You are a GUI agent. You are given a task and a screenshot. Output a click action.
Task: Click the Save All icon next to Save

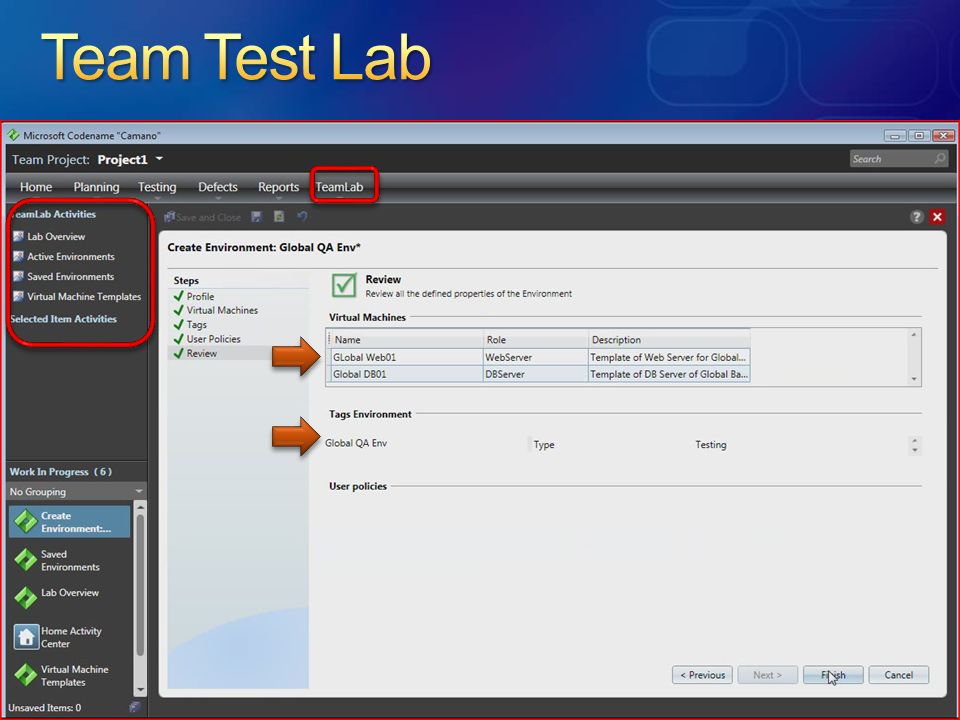(x=279, y=216)
